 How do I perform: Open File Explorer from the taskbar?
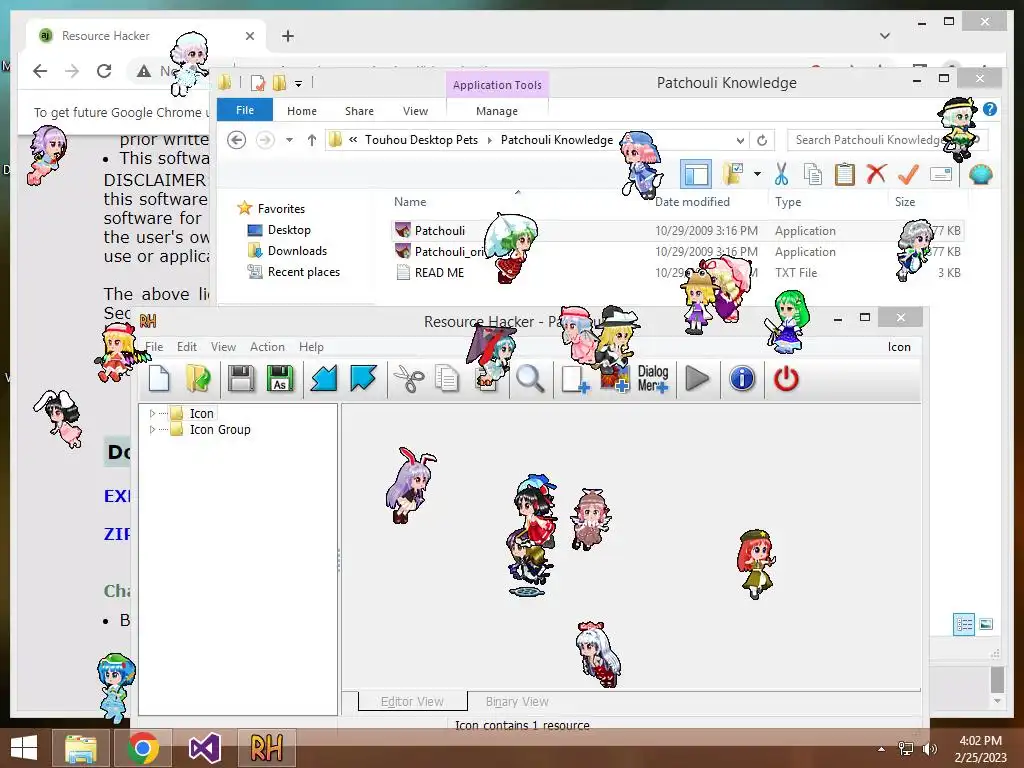81,748
